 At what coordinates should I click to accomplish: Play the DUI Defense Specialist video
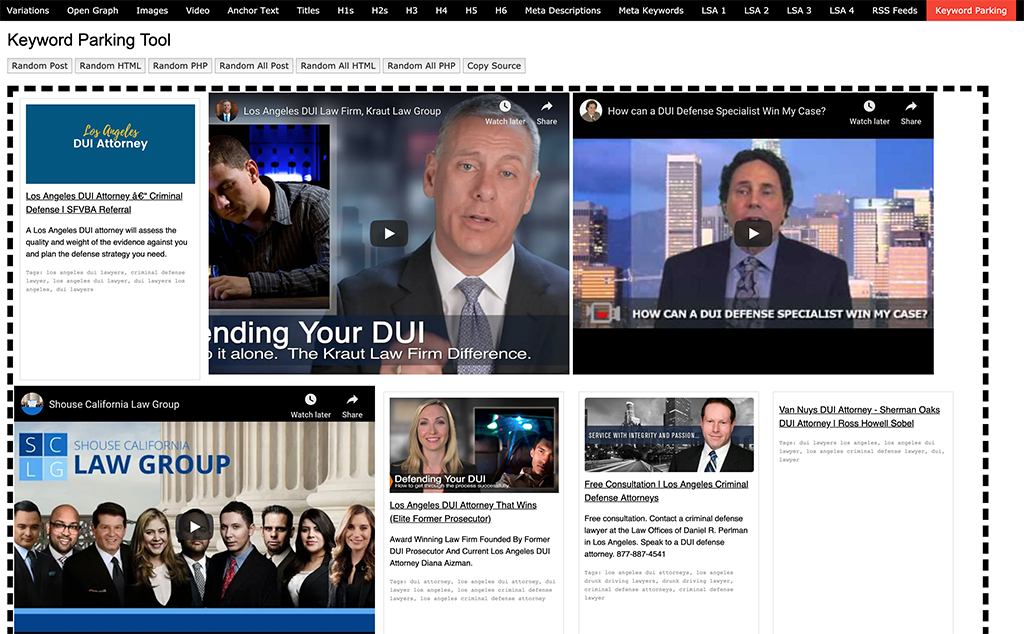(753, 234)
